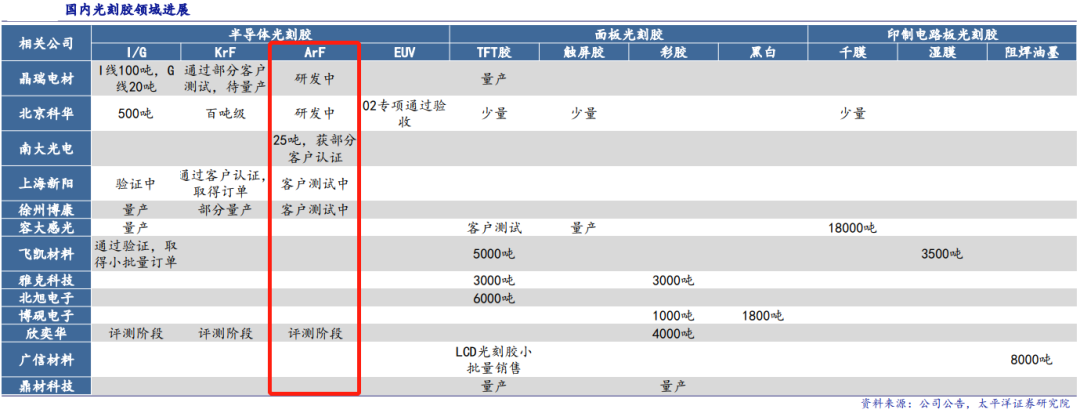
Task: Click the 8000吨 cell
Action: [1032, 359]
